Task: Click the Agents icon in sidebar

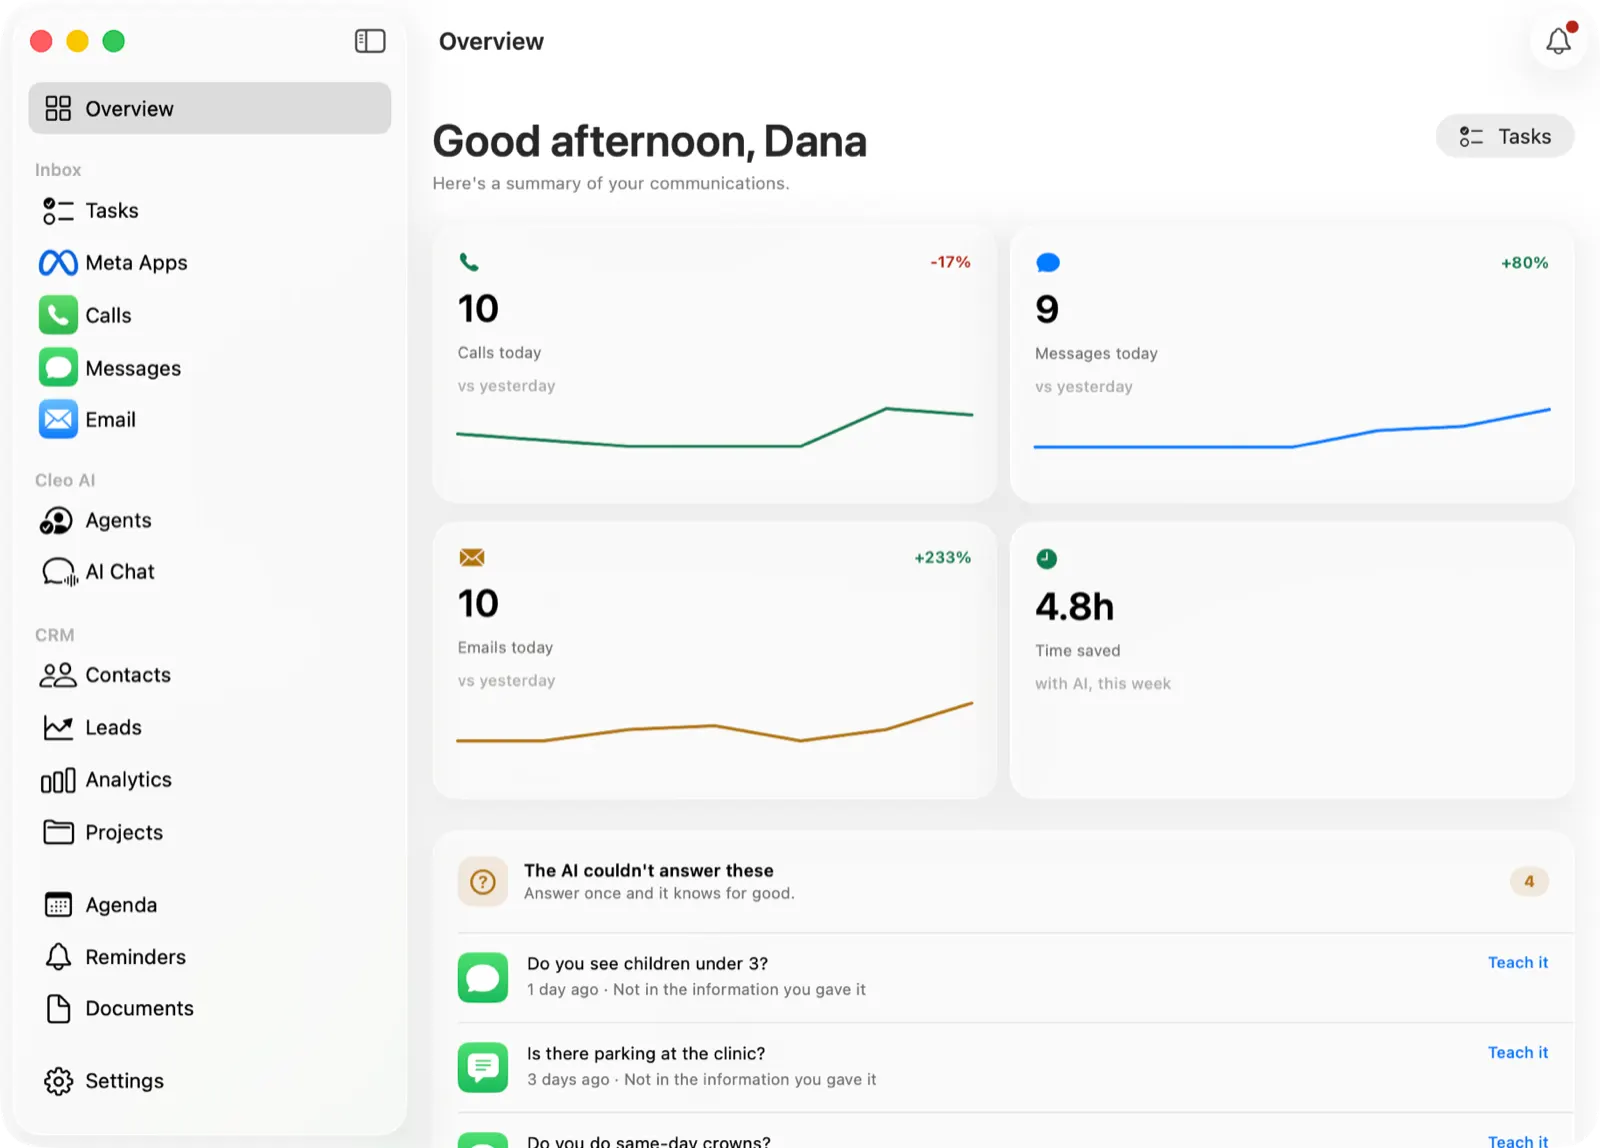Action: (x=57, y=521)
